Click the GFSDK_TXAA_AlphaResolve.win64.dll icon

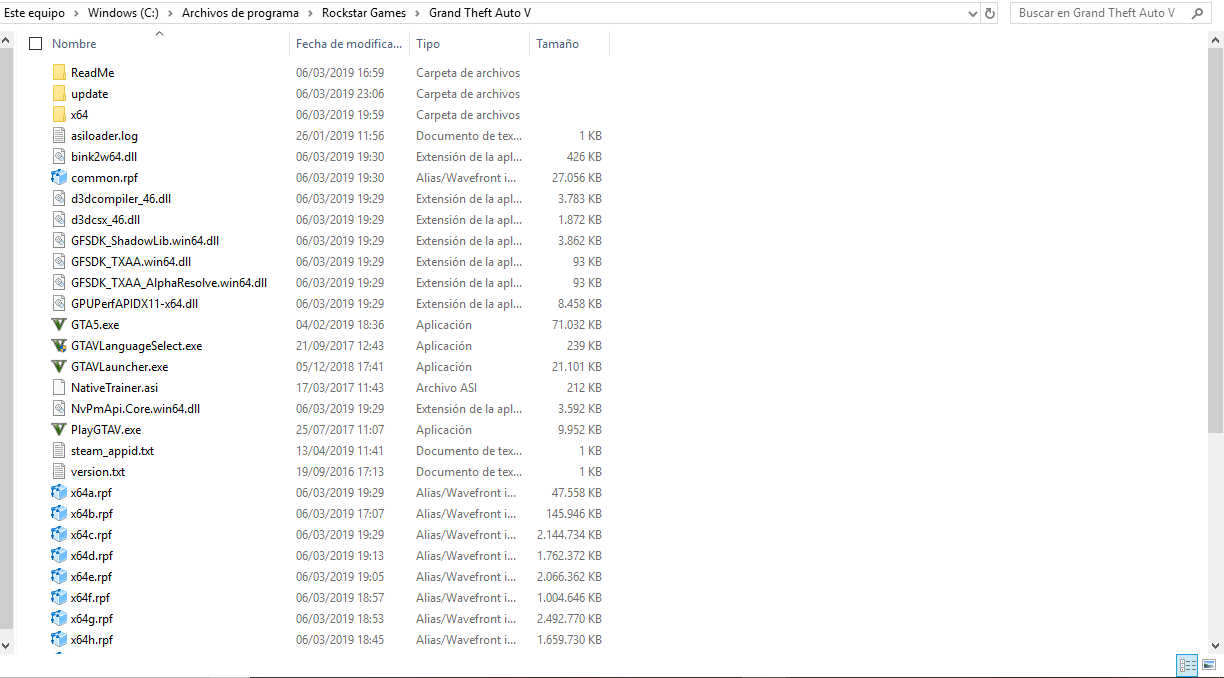pos(59,283)
